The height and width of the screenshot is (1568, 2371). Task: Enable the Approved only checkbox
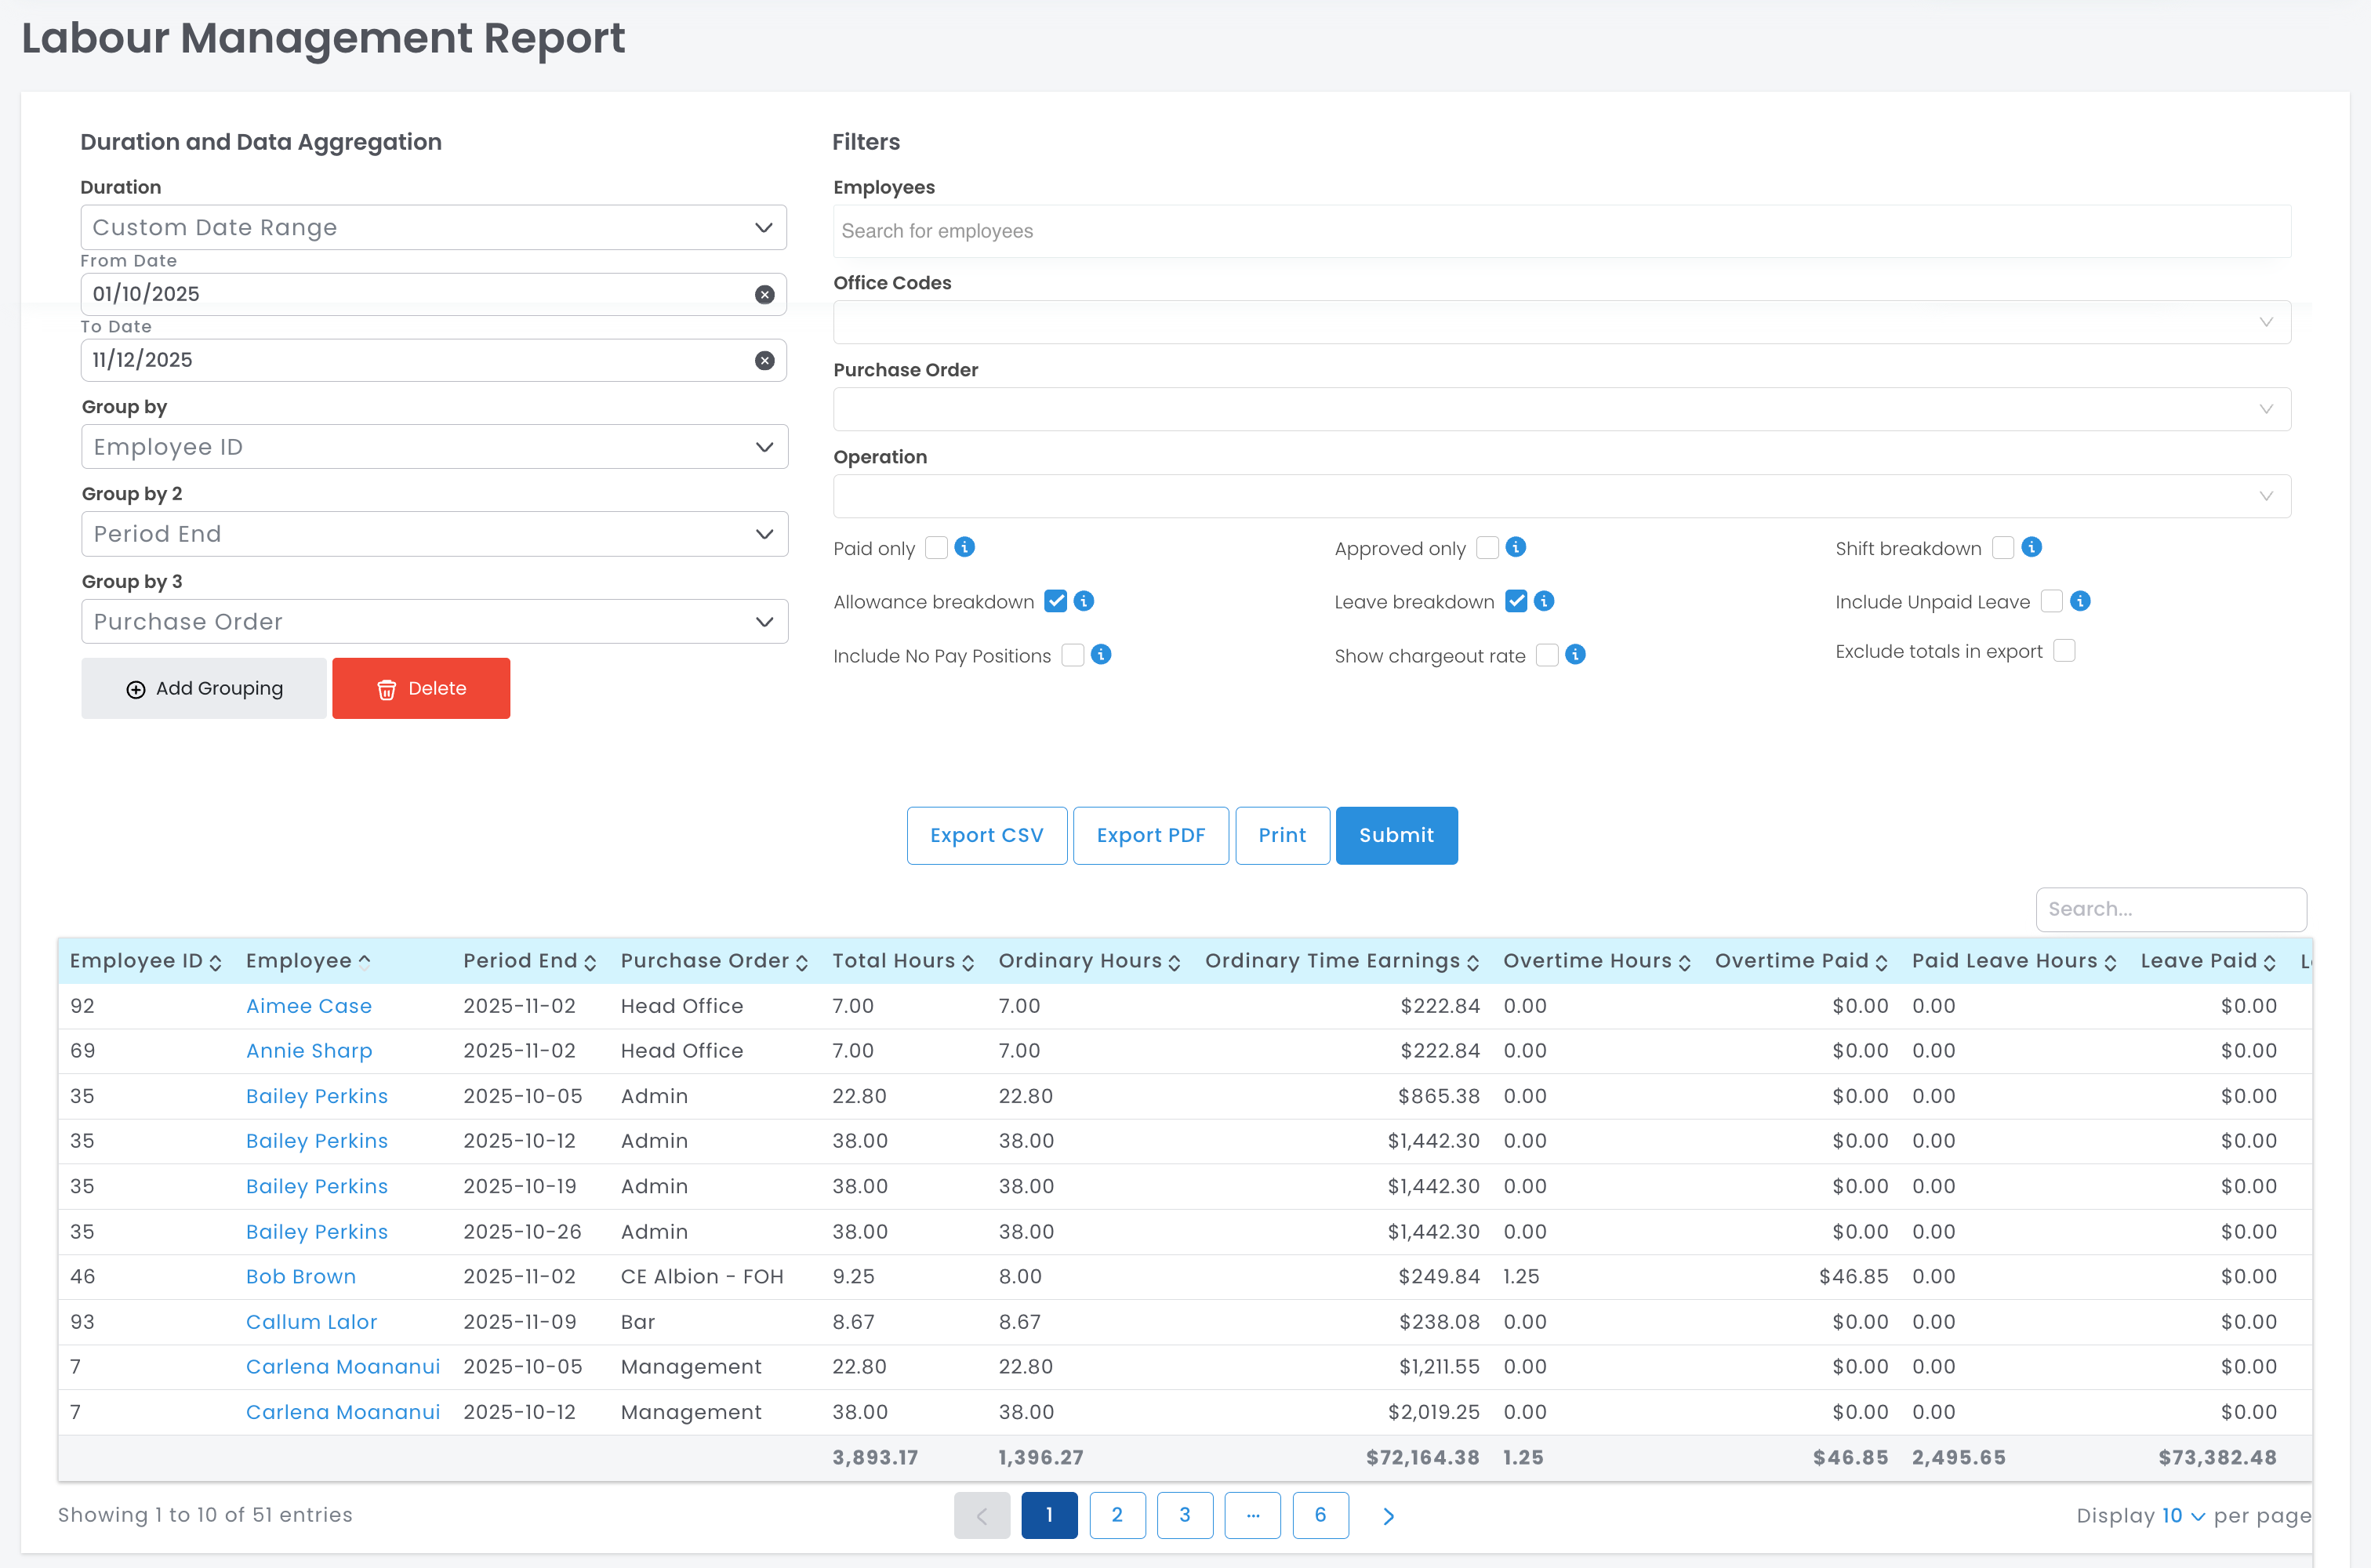tap(1487, 548)
